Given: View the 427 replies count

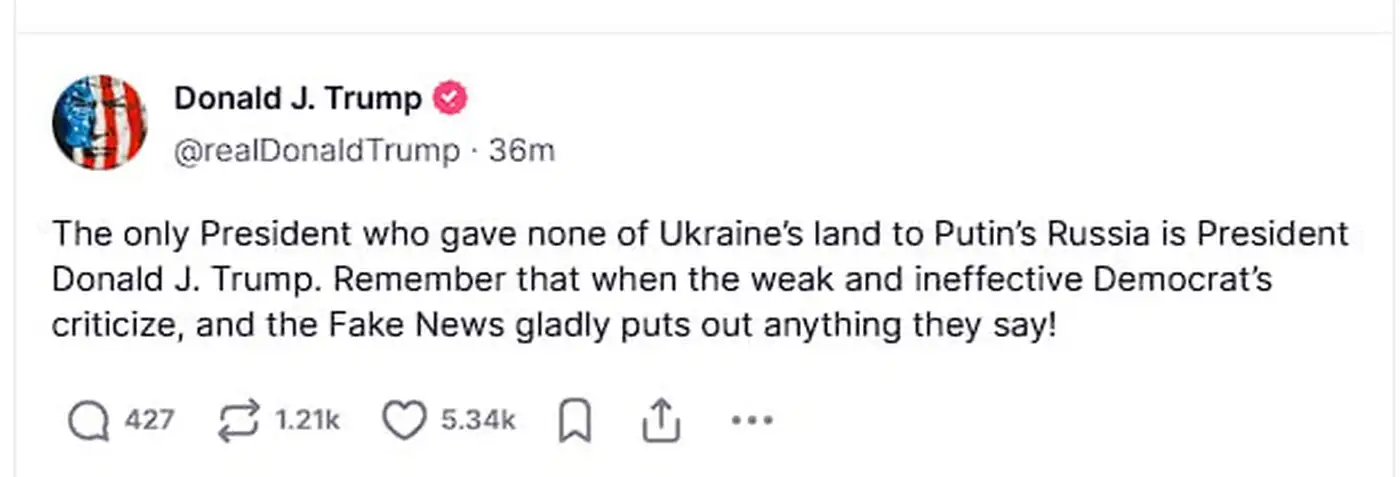Looking at the screenshot, I should [148, 422].
